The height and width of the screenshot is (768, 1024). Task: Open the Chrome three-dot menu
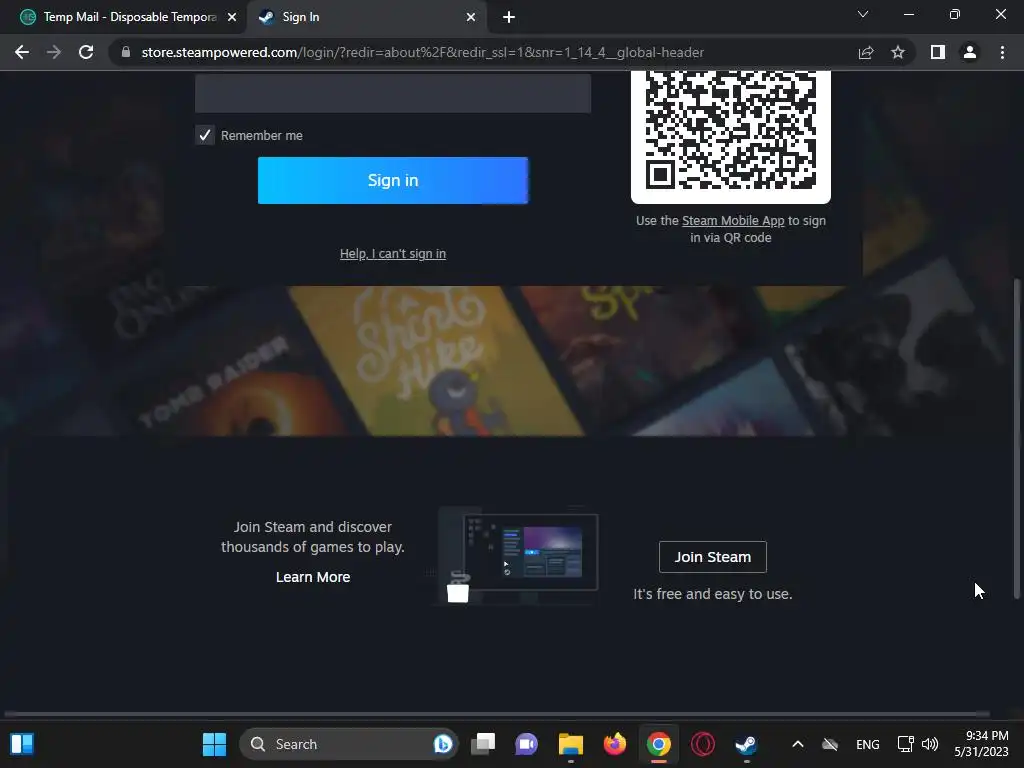pyautogui.click(x=1002, y=52)
